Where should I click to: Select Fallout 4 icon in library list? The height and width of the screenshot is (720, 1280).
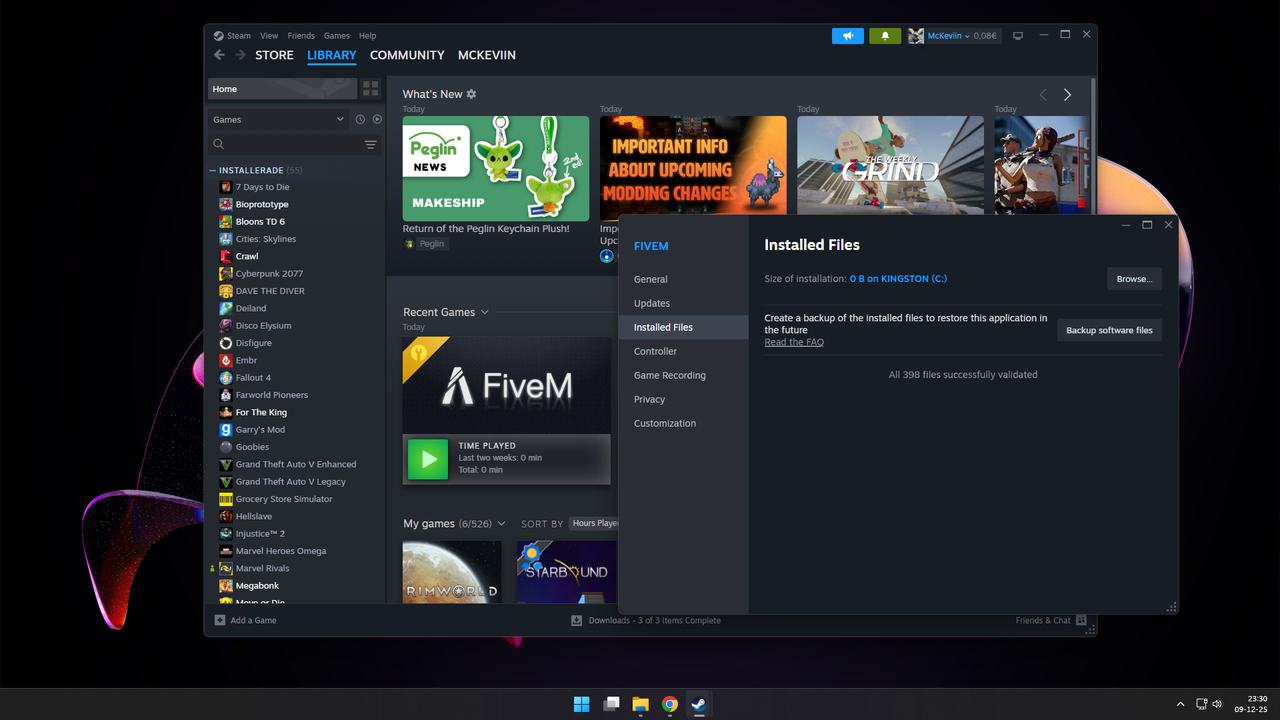tap(226, 377)
